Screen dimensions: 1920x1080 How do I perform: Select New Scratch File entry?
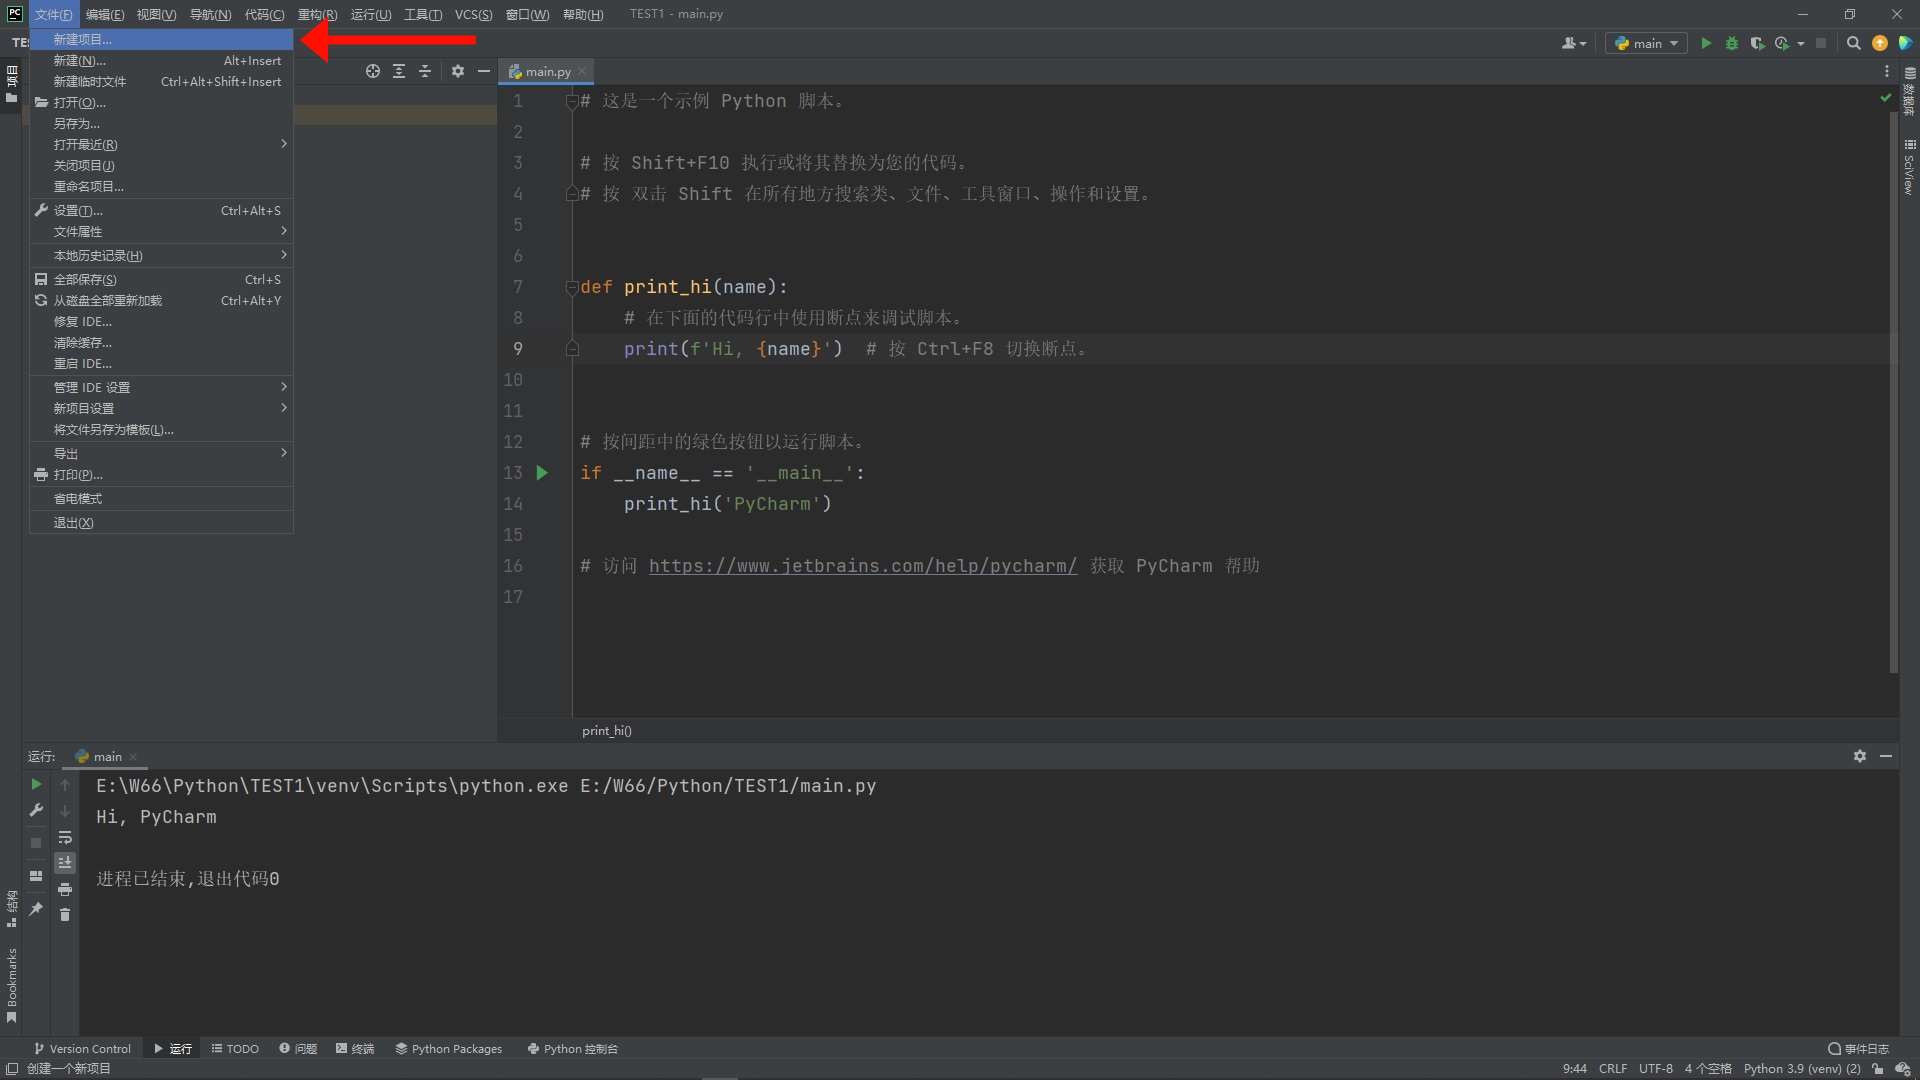pyautogui.click(x=161, y=81)
